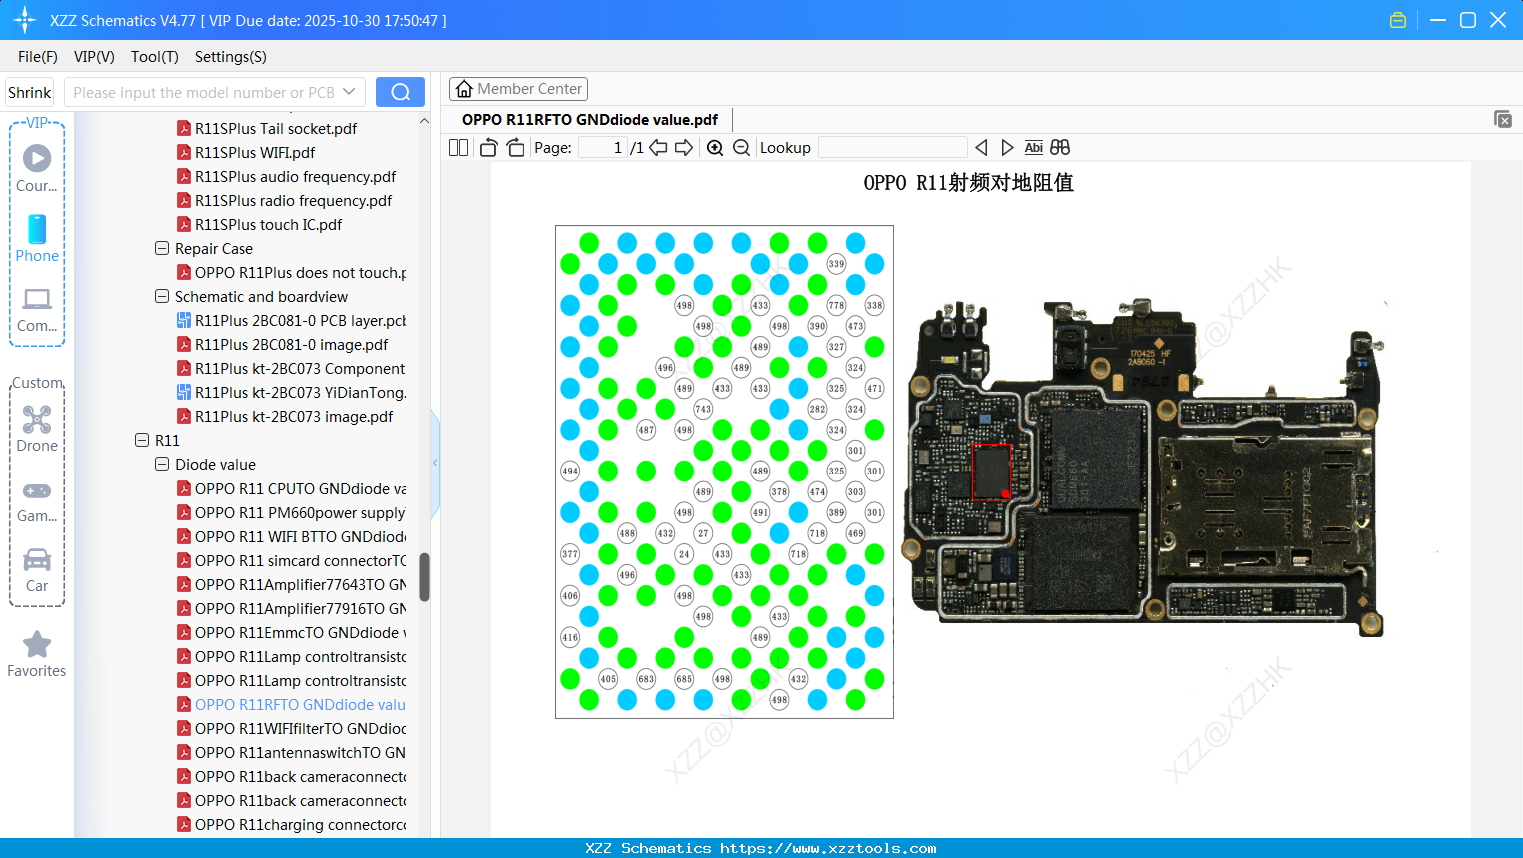
Task: Collapse the Schematic and boardview node
Action: tap(162, 296)
